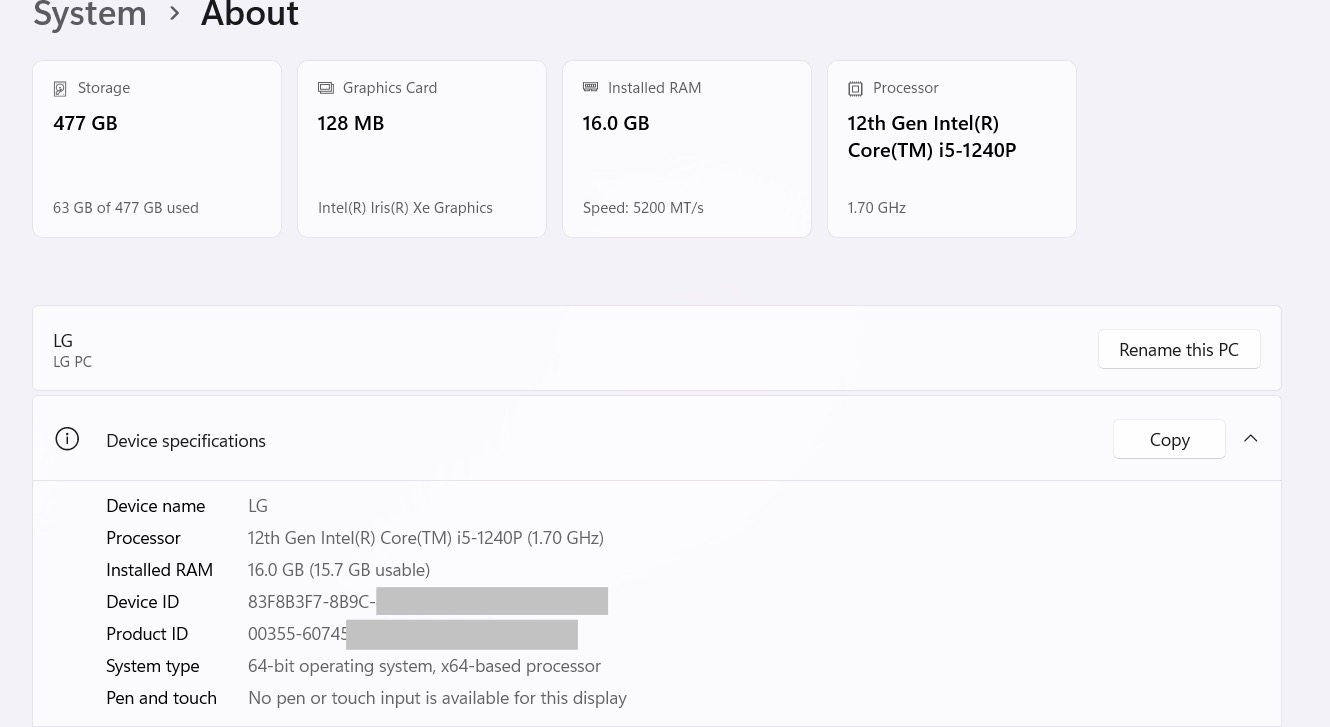
Task: Click the Graphics Card icon
Action: [x=326, y=88]
